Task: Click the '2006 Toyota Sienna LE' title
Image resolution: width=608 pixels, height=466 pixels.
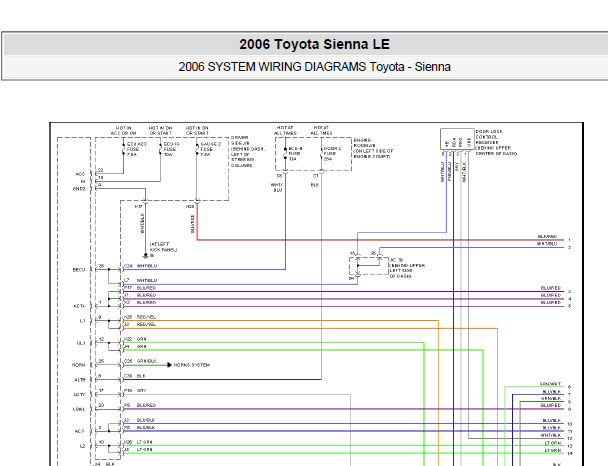Action: pyautogui.click(x=314, y=44)
